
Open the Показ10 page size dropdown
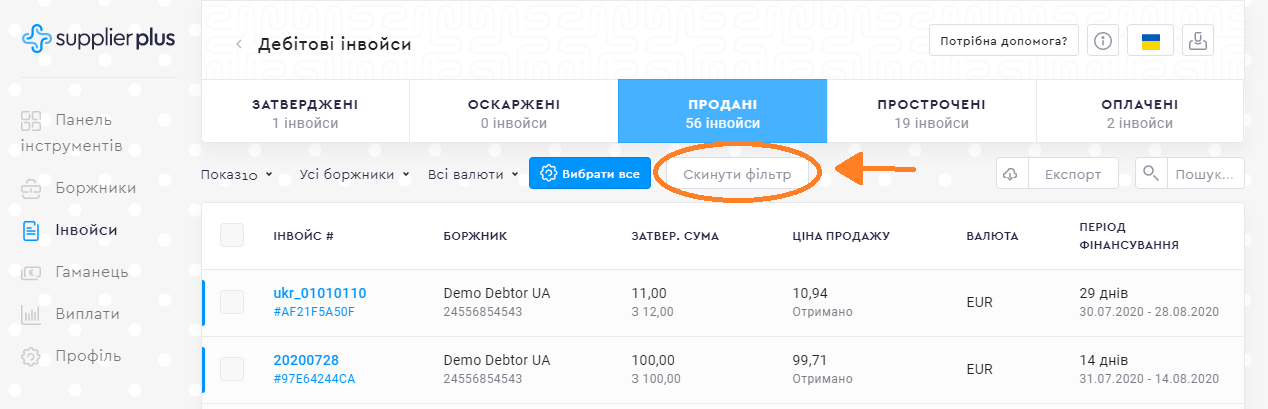pyautogui.click(x=236, y=175)
